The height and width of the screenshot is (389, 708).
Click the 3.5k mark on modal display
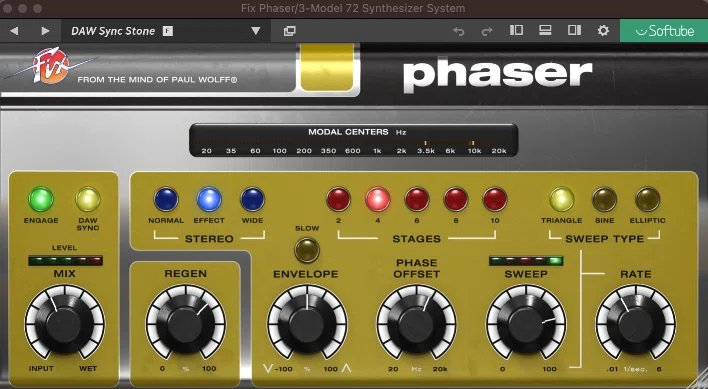pyautogui.click(x=426, y=151)
